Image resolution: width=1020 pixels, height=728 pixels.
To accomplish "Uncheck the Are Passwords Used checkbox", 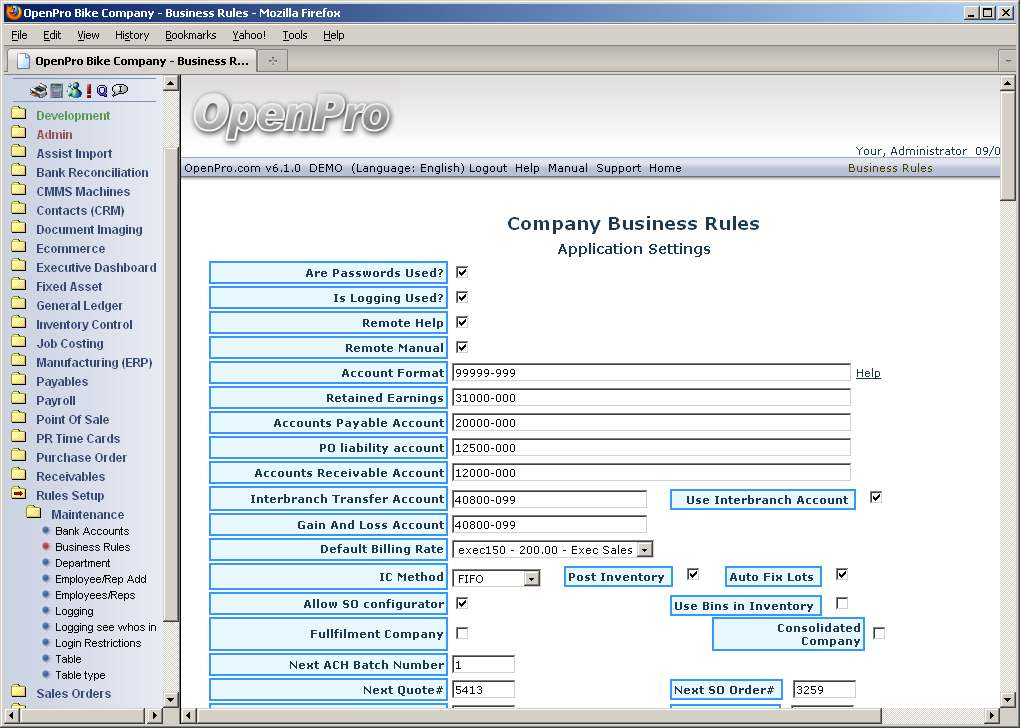I will 462,272.
